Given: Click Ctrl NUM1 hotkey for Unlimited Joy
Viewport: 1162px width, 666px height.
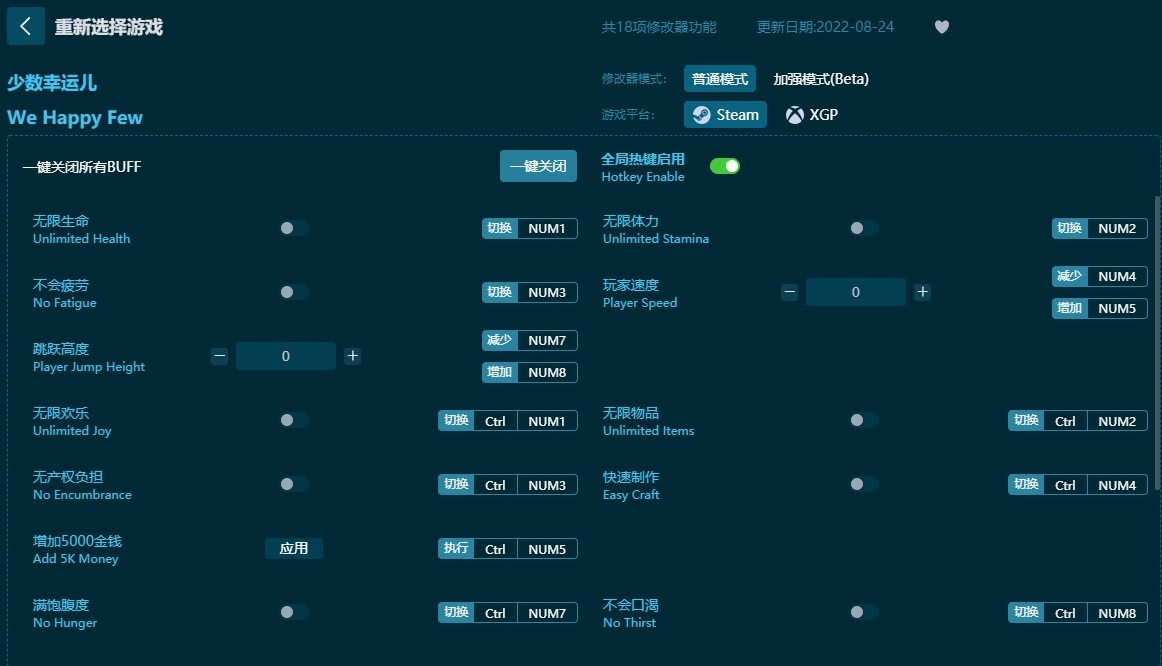Looking at the screenshot, I should coord(508,421).
